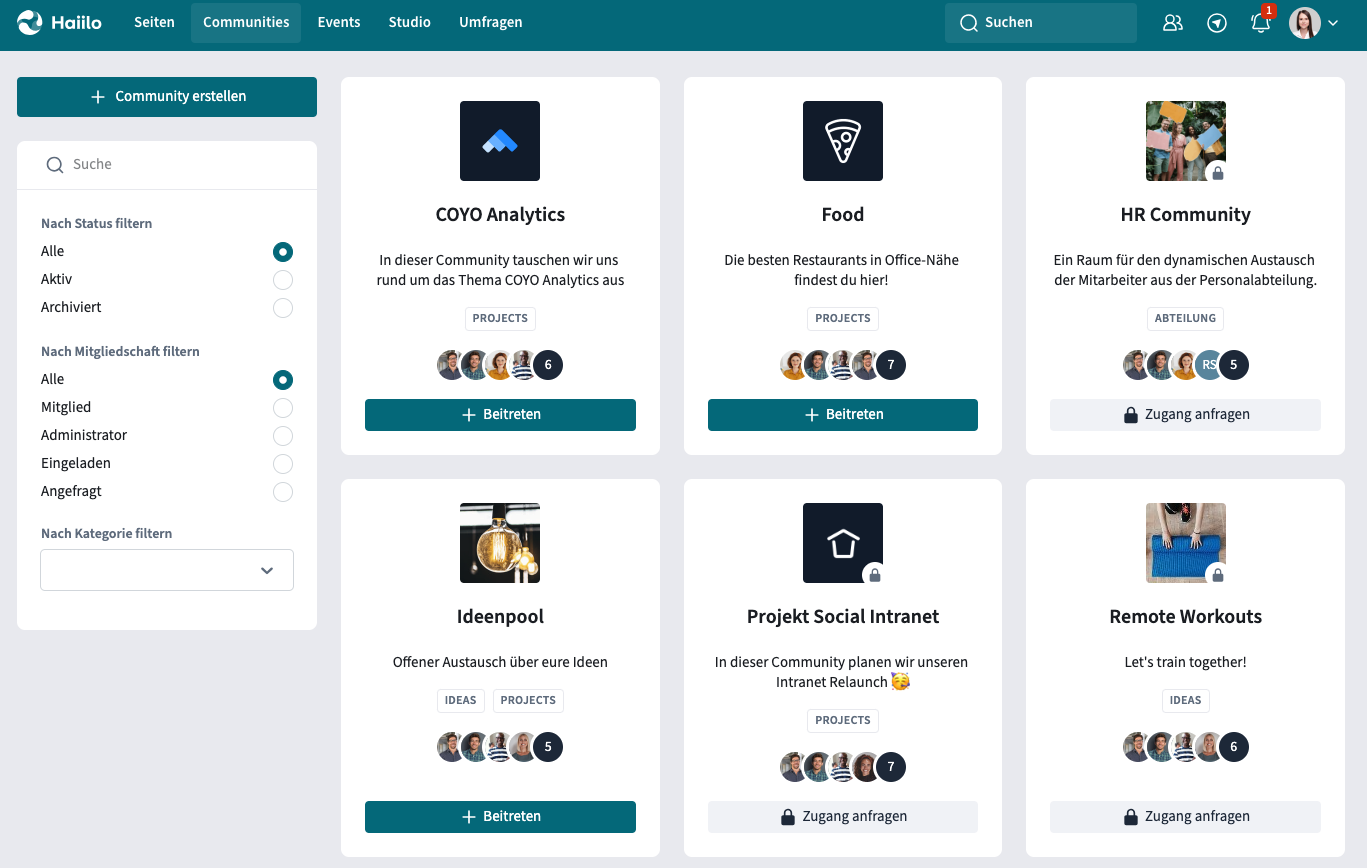This screenshot has height=868, width=1367.
Task: Open the notifications bell icon
Action: coord(1260,23)
